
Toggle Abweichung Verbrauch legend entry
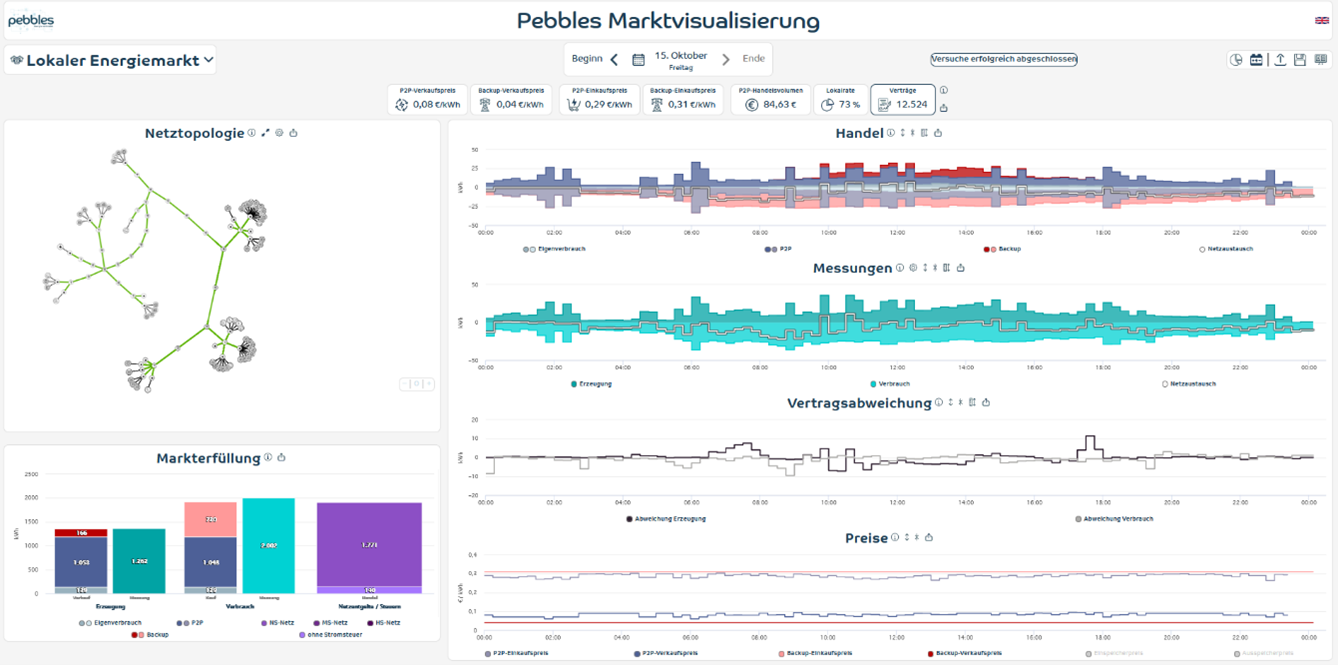tap(1114, 519)
